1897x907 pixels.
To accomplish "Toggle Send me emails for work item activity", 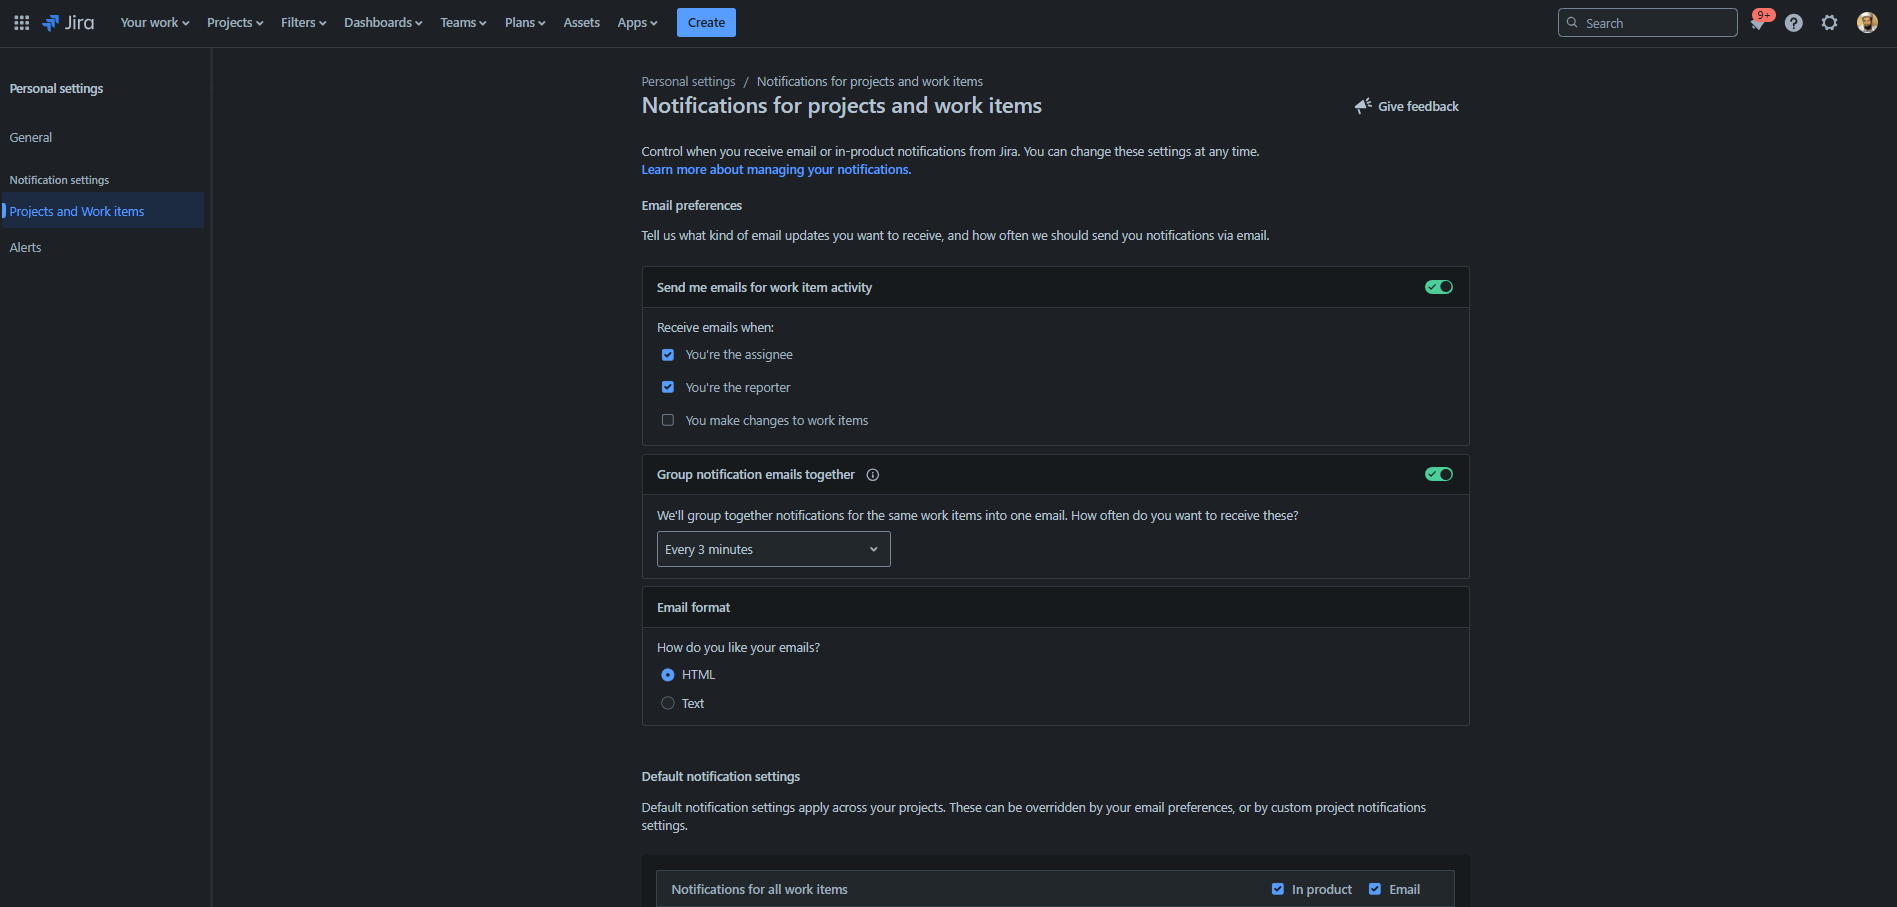I will tap(1439, 287).
